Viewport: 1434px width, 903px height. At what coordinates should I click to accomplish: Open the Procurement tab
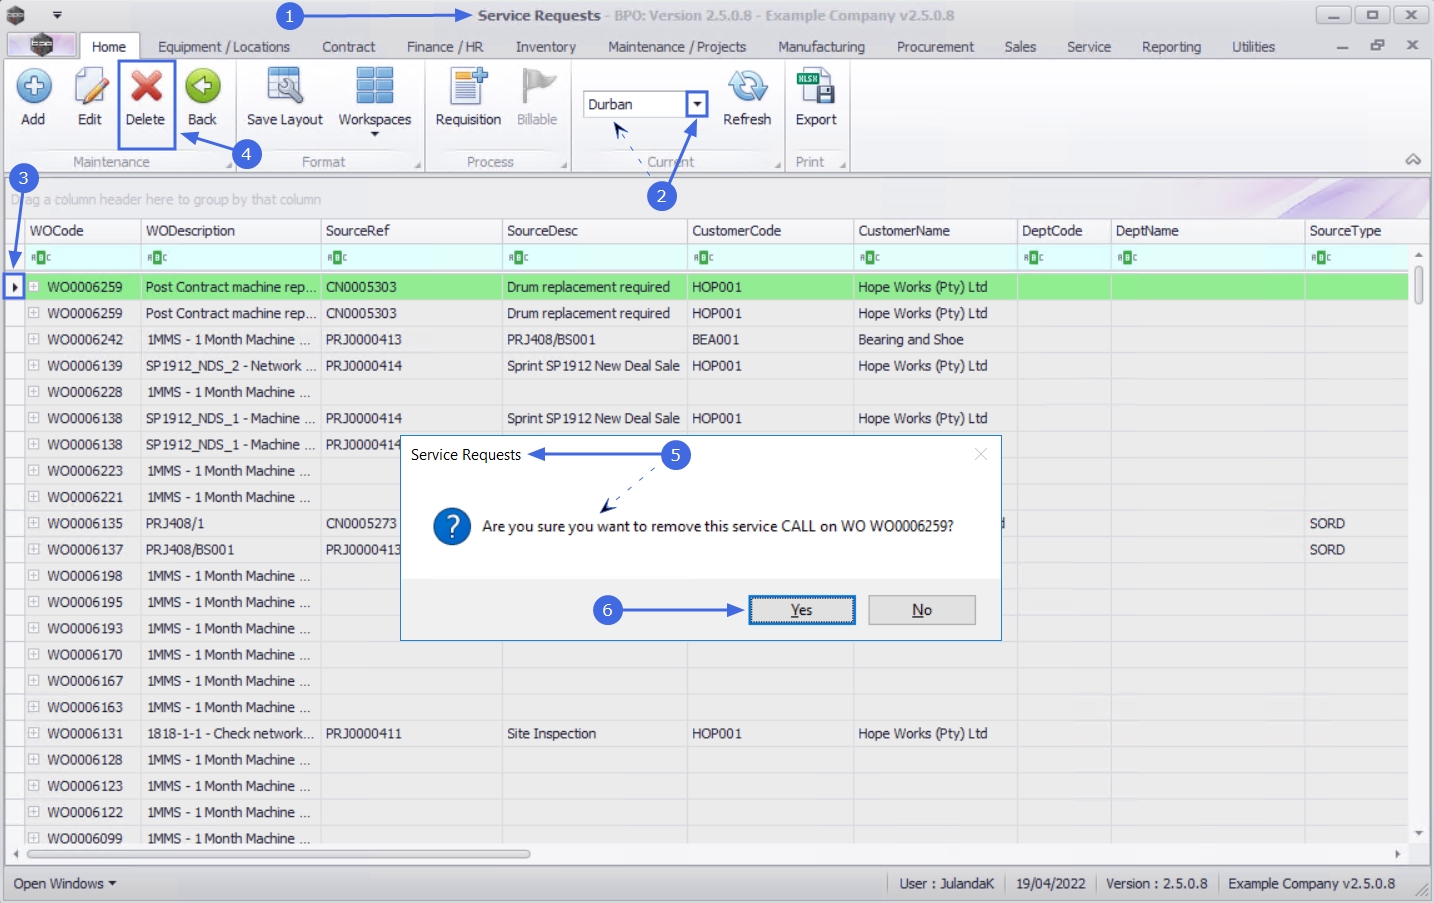point(935,47)
